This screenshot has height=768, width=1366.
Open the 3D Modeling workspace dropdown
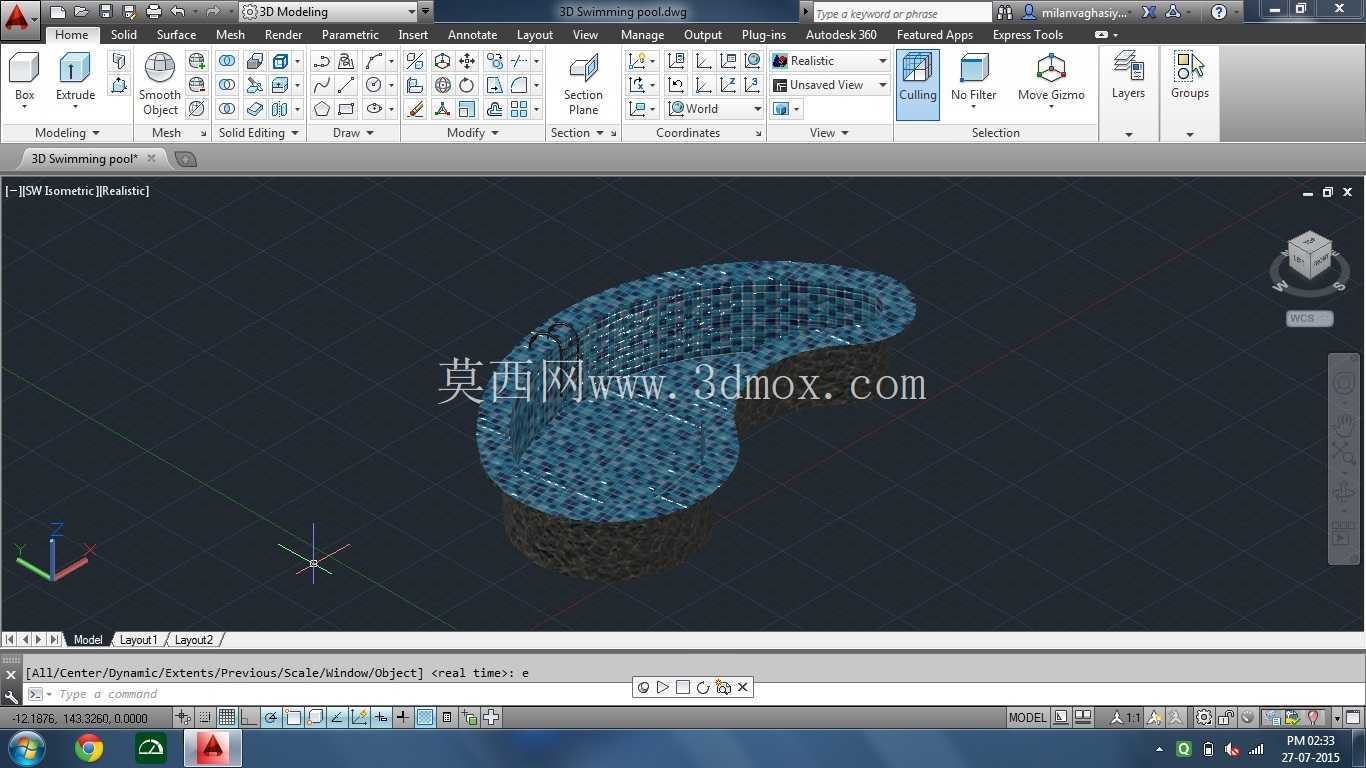(x=329, y=12)
